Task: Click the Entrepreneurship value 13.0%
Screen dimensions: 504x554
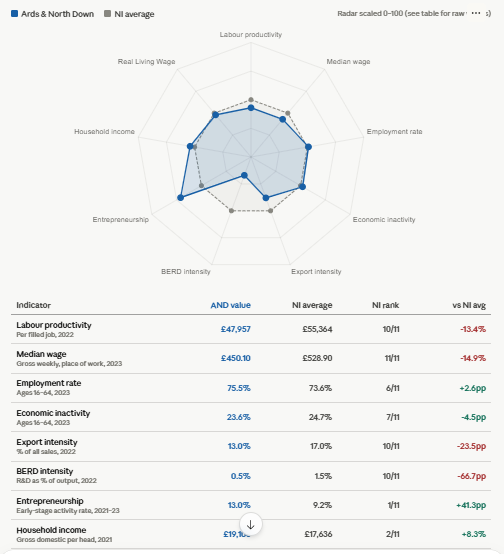Action: [239, 505]
